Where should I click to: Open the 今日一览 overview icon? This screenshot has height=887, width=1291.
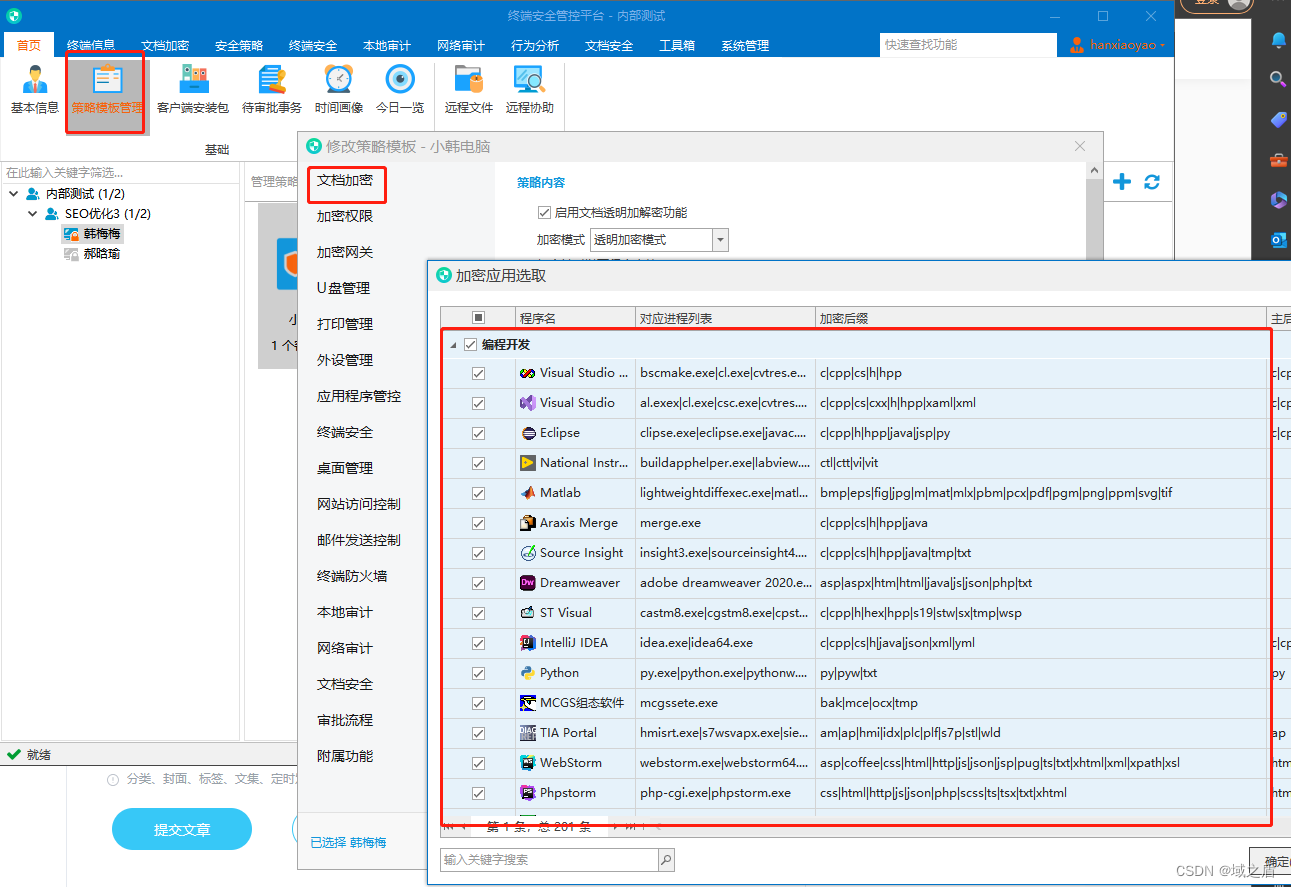(x=400, y=90)
